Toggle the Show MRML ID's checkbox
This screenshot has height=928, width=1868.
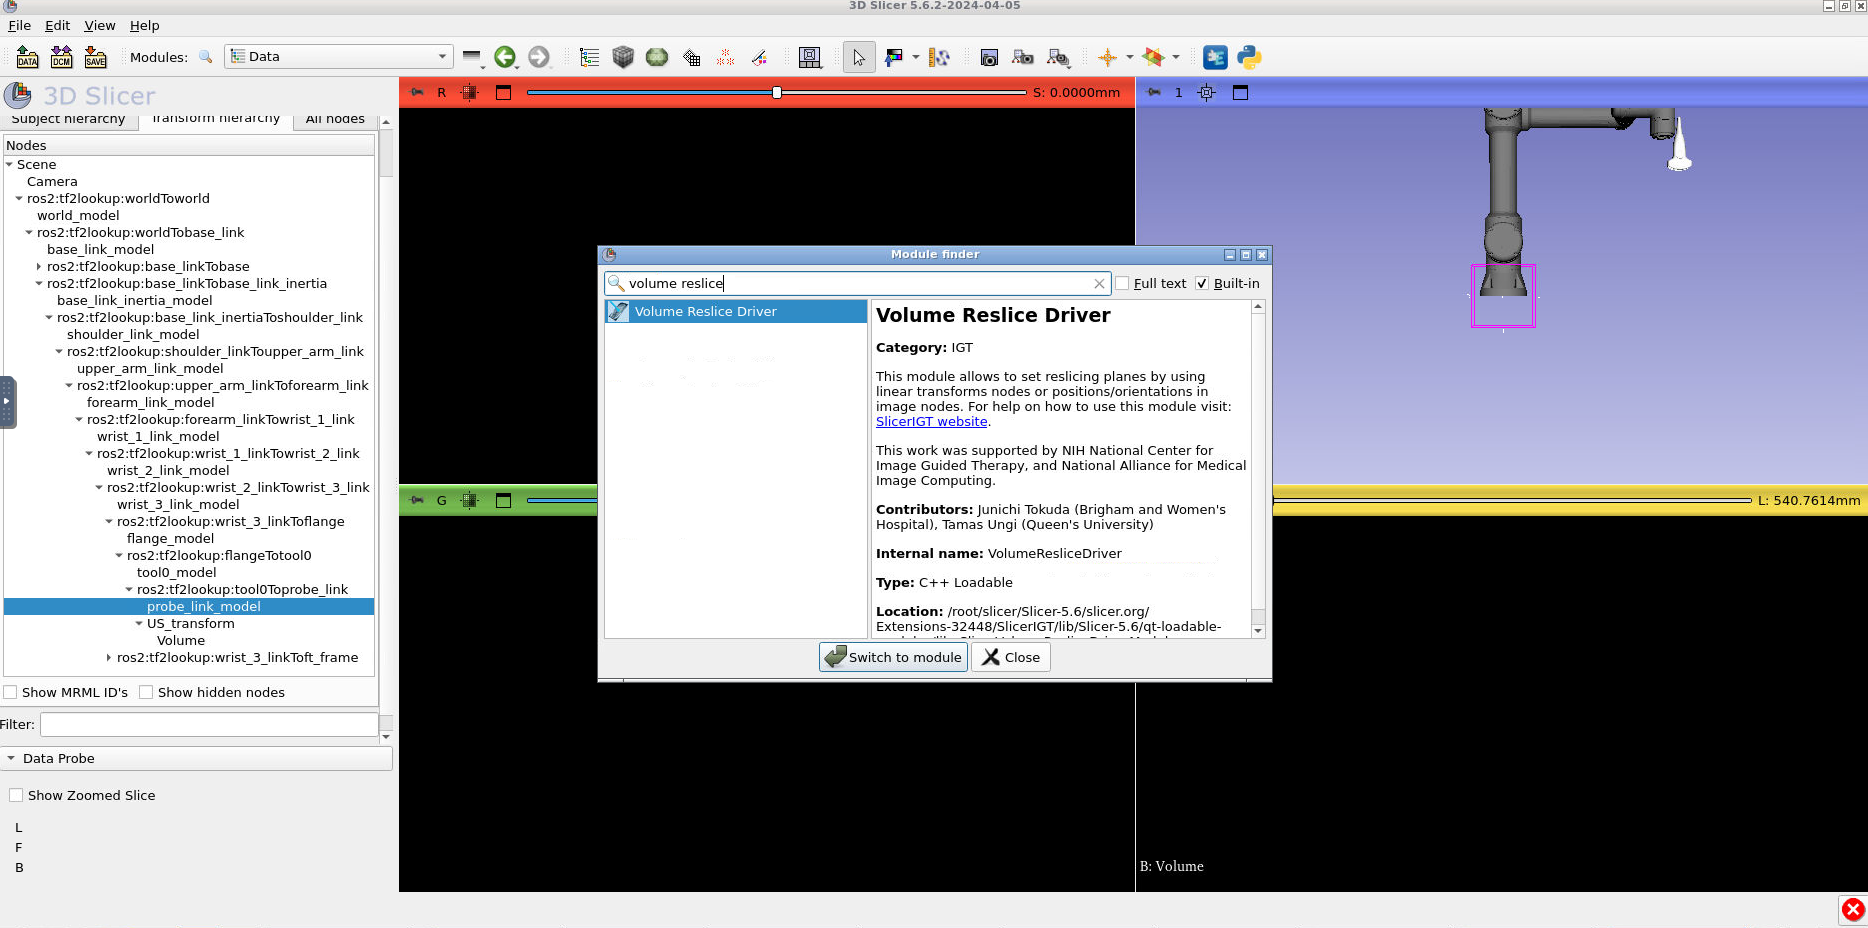(x=10, y=692)
